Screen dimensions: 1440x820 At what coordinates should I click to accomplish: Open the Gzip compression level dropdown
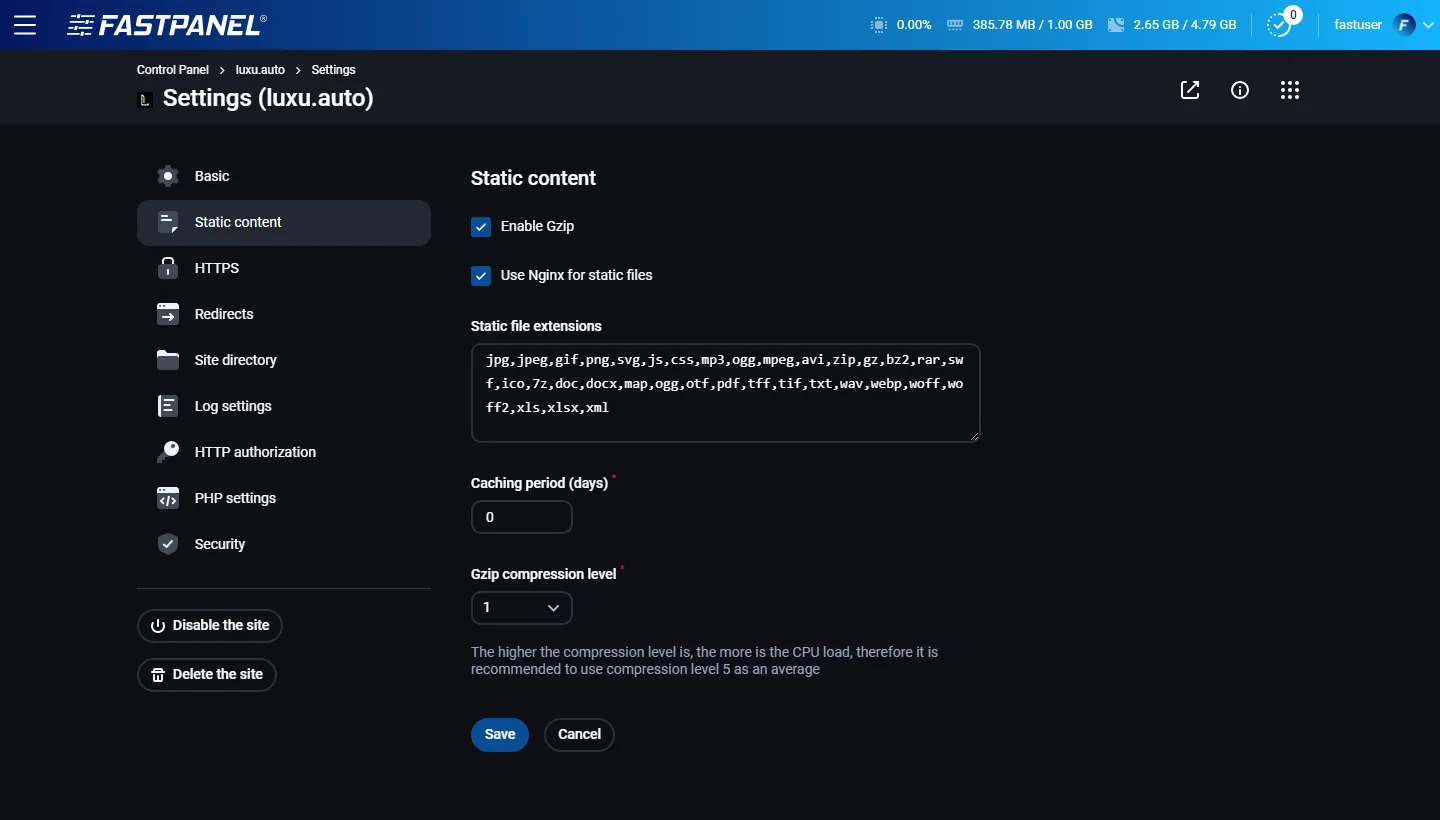(522, 608)
